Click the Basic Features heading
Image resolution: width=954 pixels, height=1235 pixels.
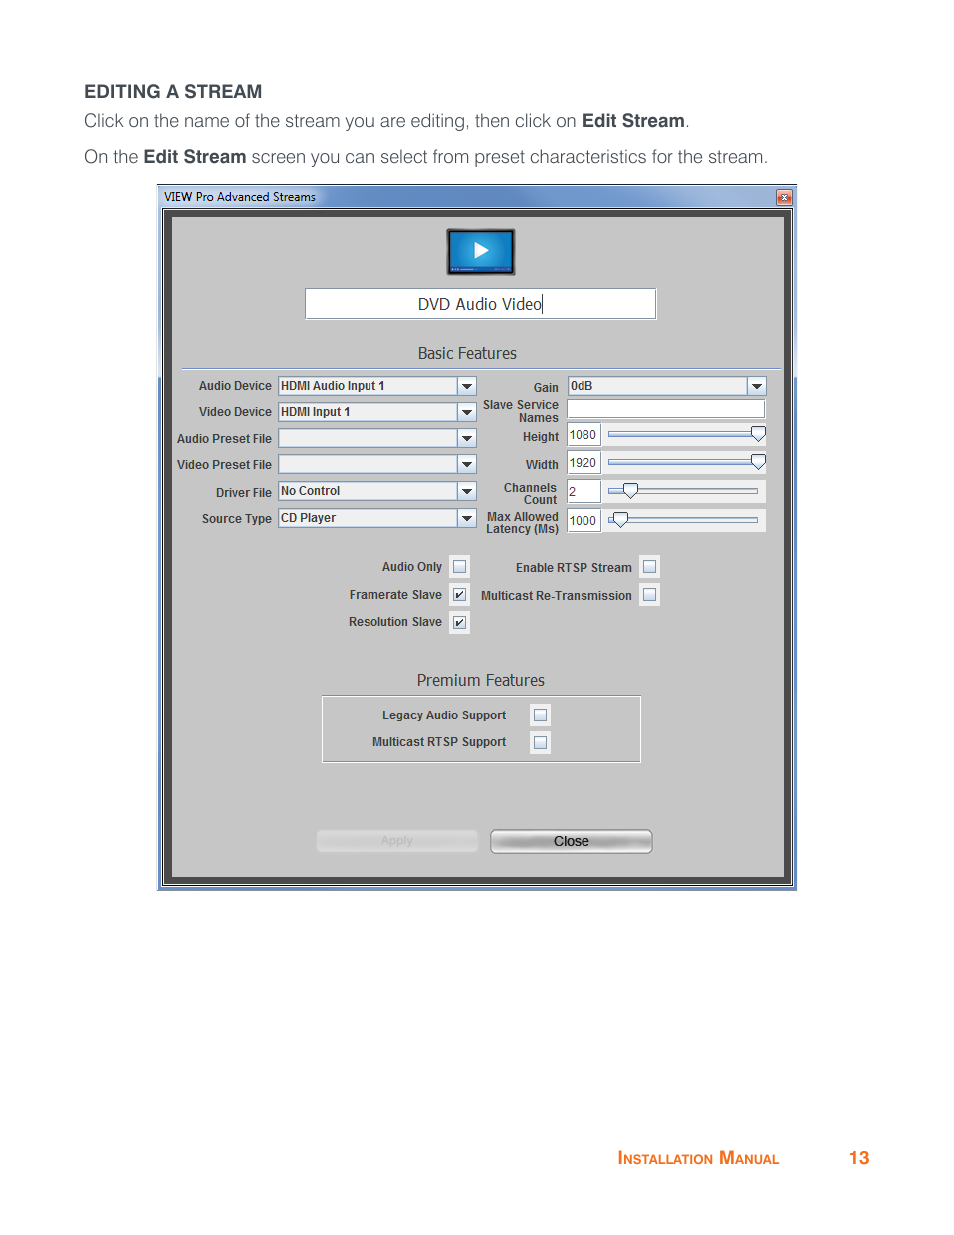(467, 354)
